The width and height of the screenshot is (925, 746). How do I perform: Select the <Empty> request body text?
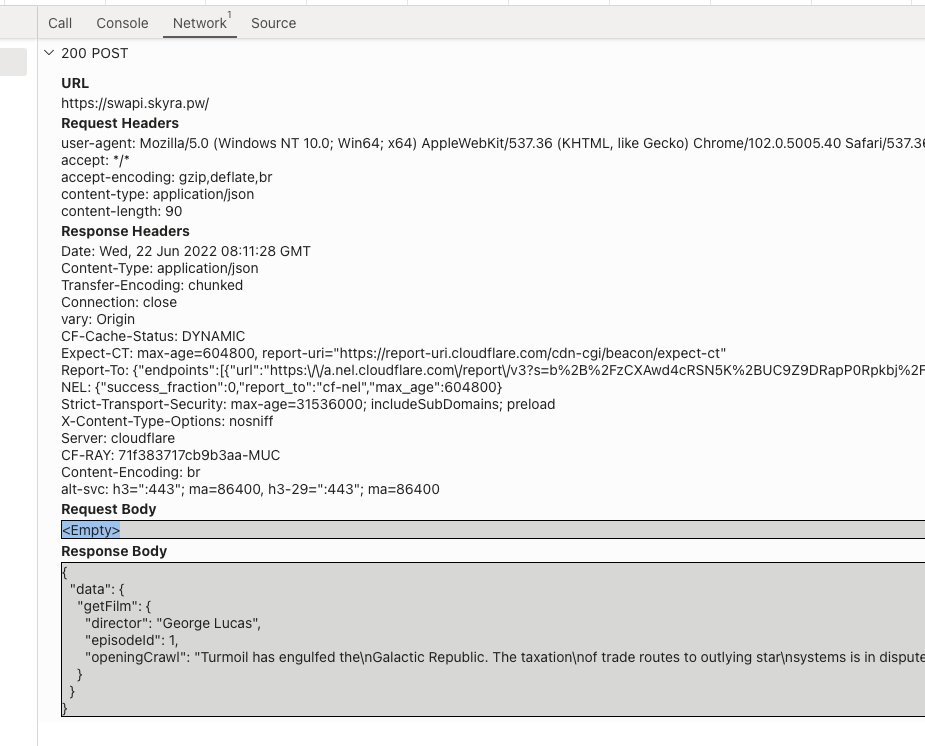92,529
